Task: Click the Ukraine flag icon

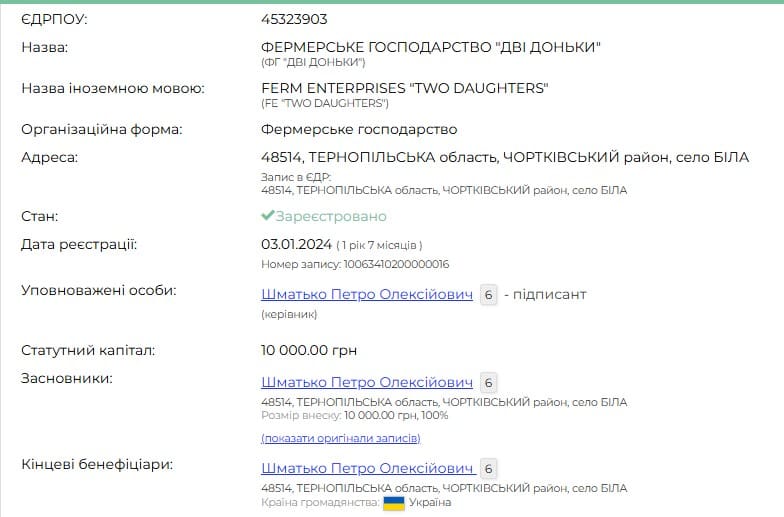Action: 394,503
